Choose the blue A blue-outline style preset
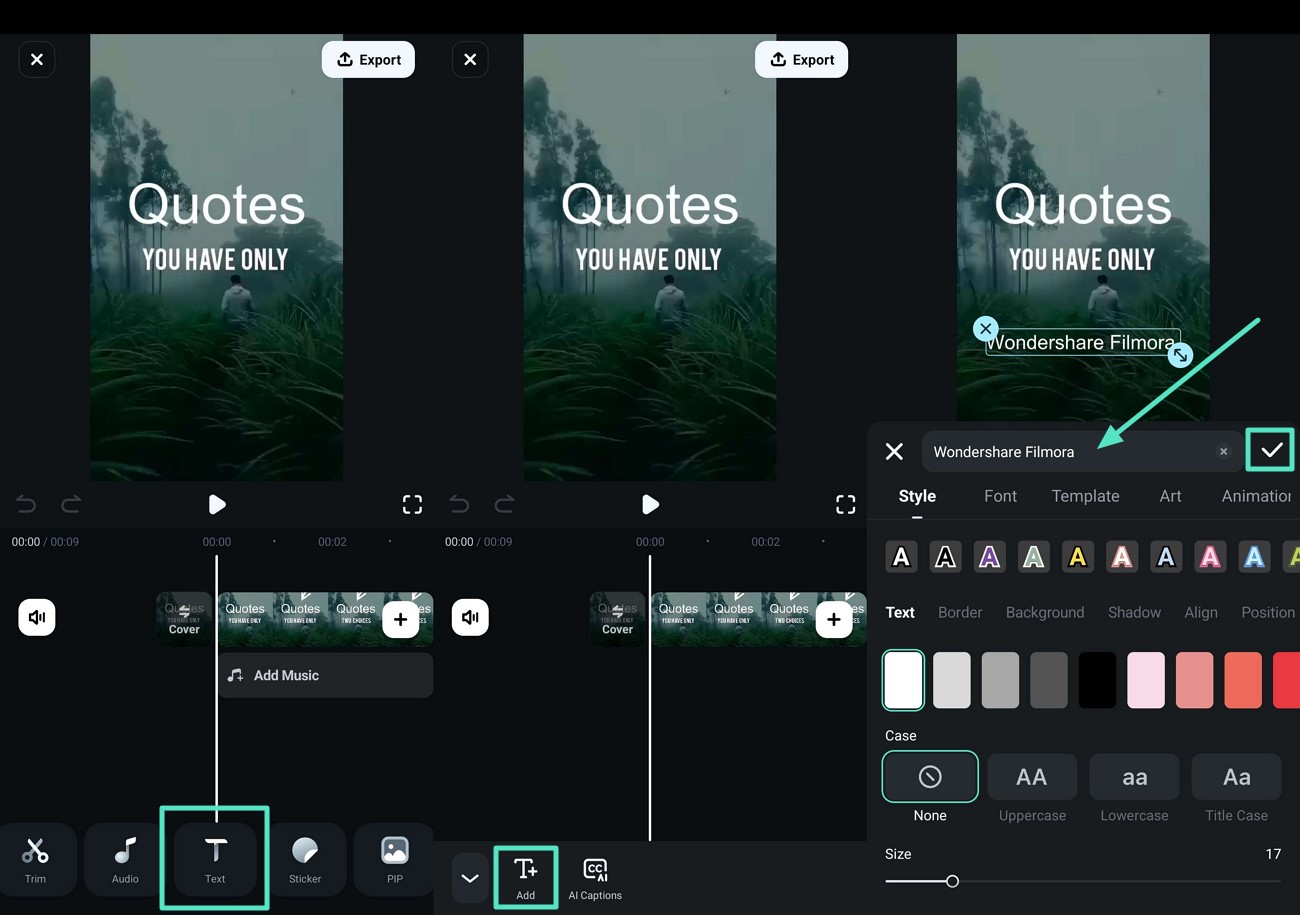 click(1254, 557)
